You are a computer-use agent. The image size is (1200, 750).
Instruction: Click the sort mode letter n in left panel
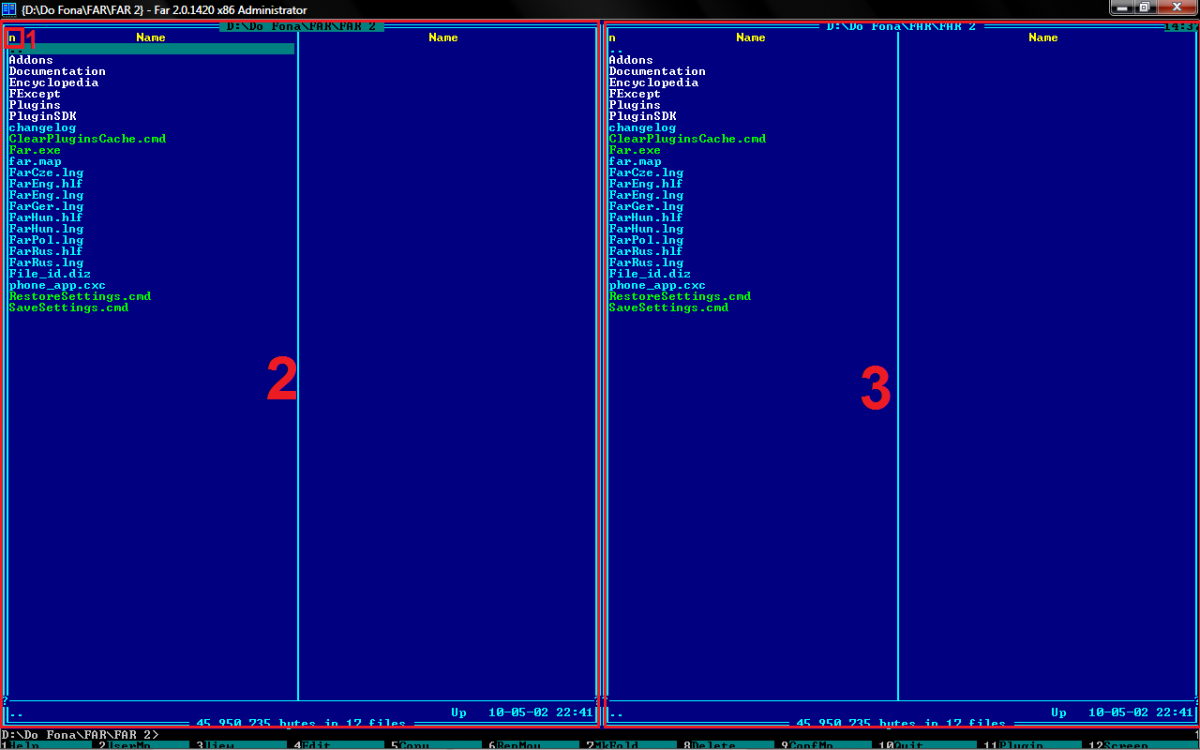point(12,38)
